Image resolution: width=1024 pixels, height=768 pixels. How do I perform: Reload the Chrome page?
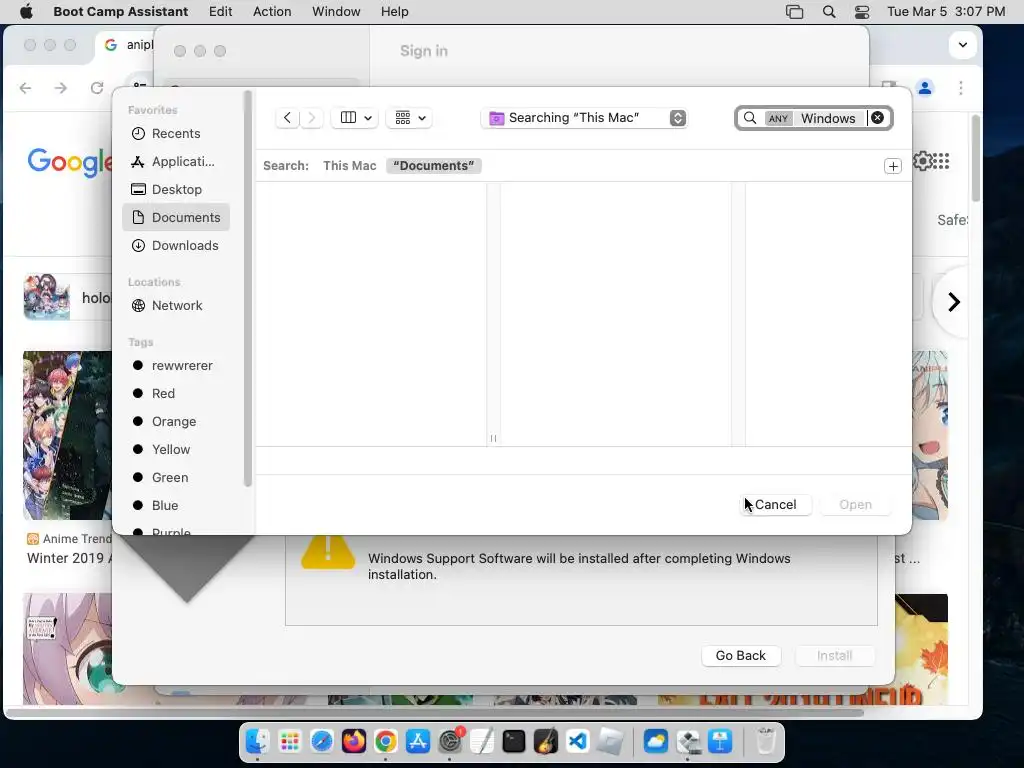97,88
